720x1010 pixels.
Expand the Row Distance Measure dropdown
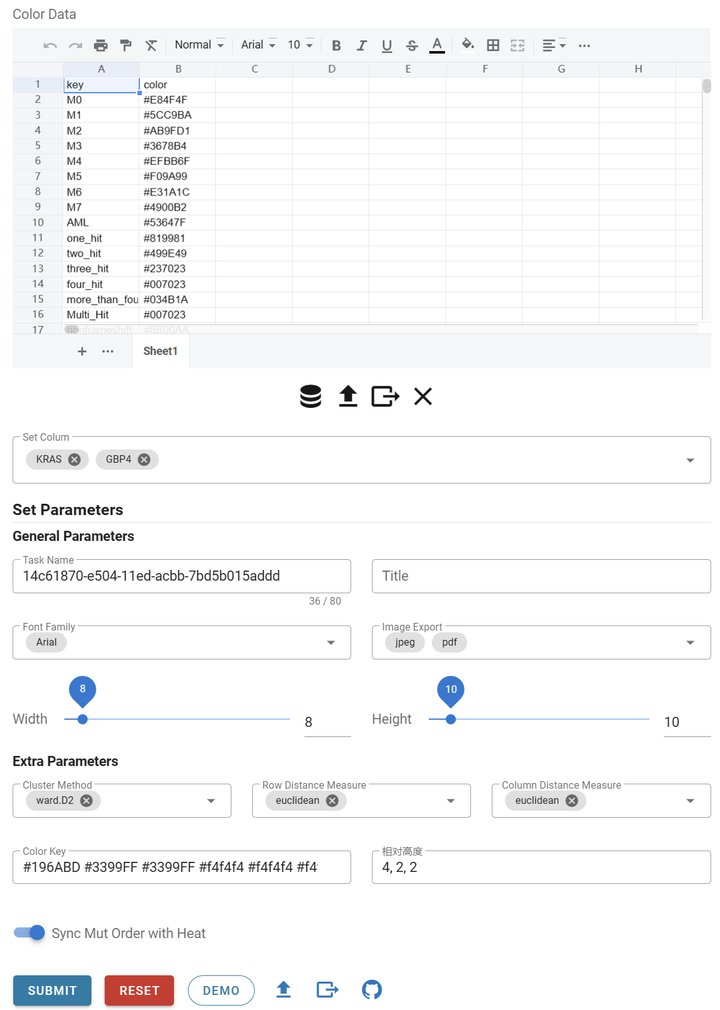pos(451,800)
